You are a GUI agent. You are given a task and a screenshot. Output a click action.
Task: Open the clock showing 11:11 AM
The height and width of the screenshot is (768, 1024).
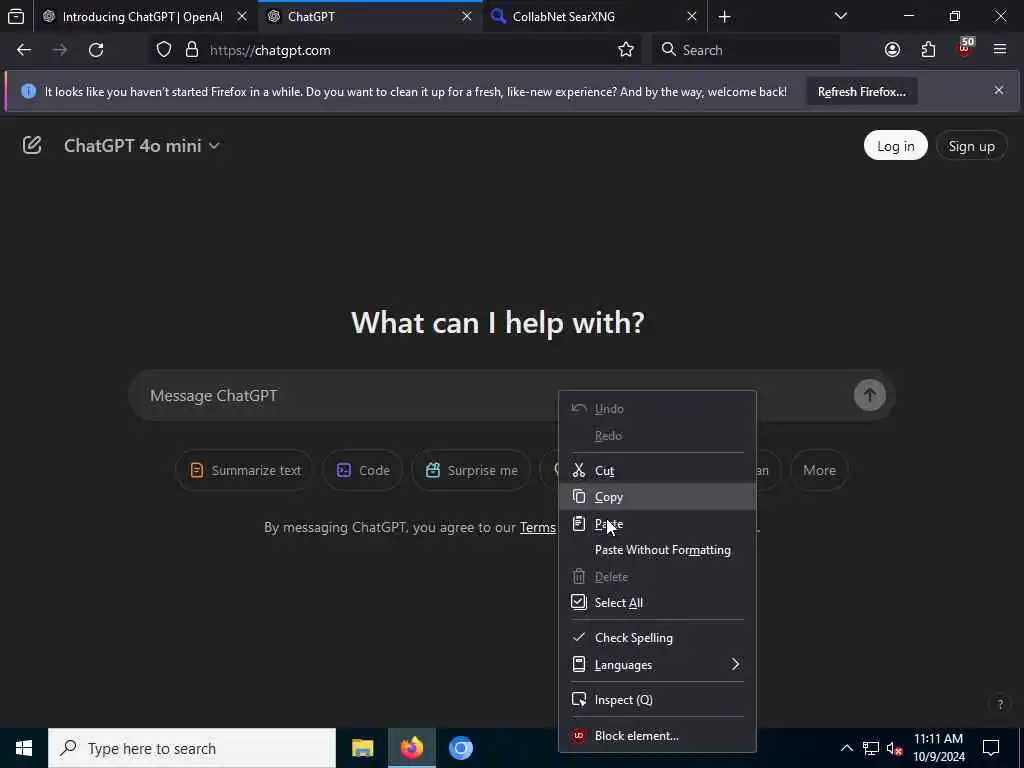[x=938, y=748]
